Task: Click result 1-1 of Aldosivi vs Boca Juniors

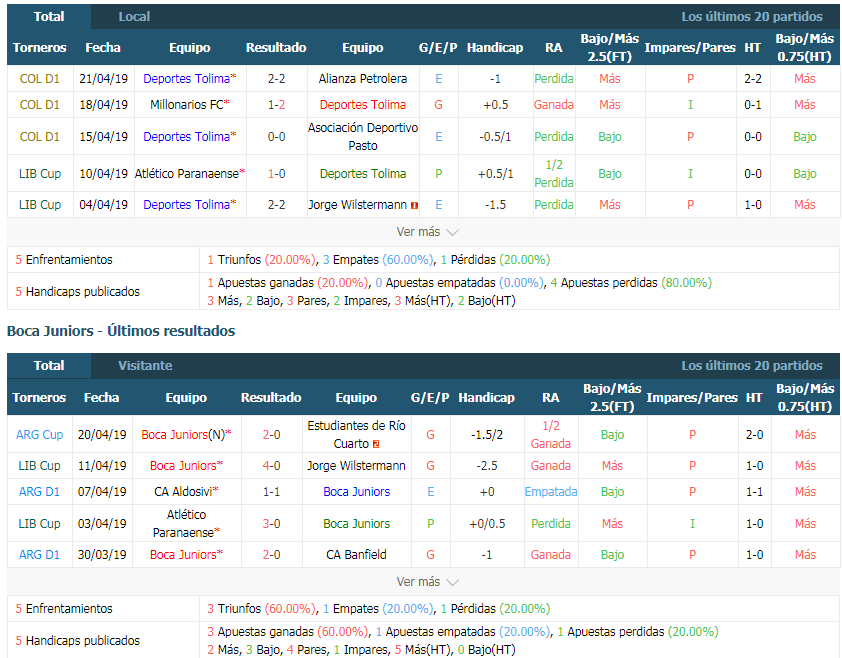Action: (271, 491)
